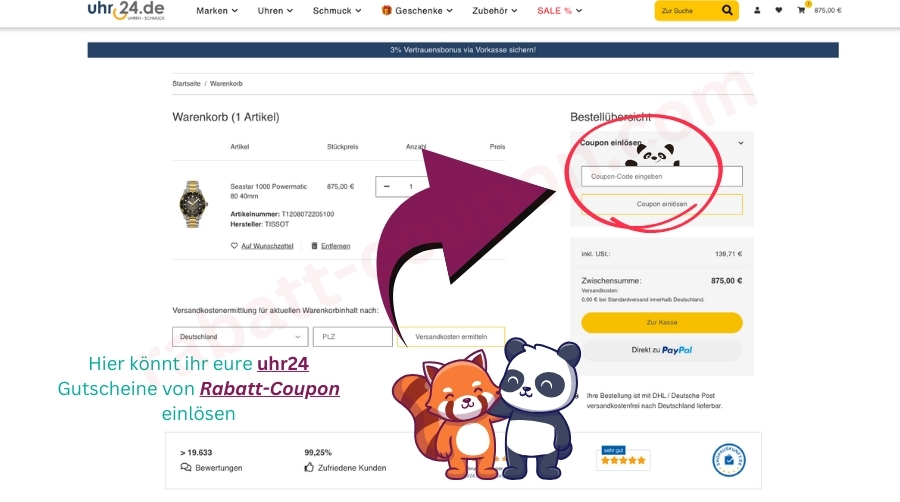900x502 pixels.
Task: Open the user account icon
Action: click(x=757, y=10)
